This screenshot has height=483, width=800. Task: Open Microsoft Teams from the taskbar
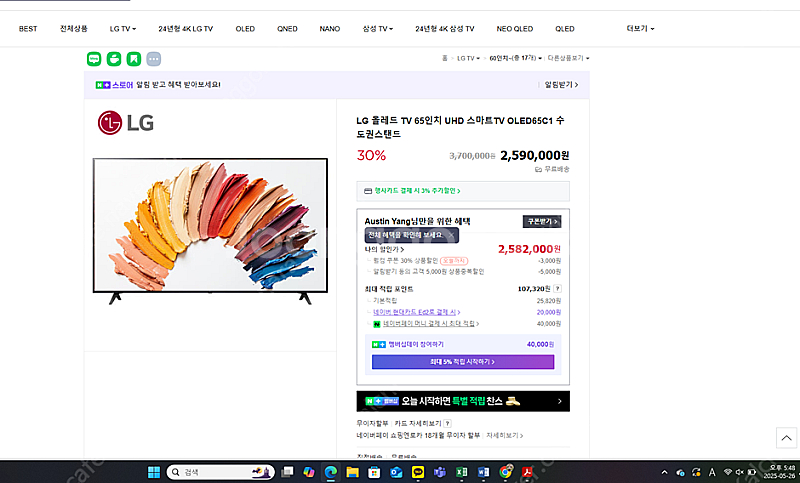(439, 472)
